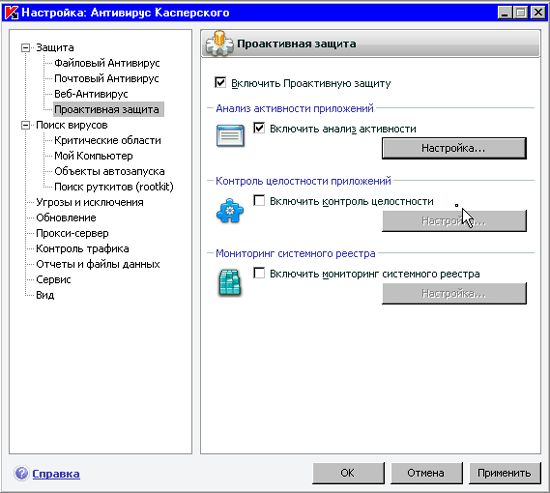The height and width of the screenshot is (493, 550).
Task: Click the Proactive Defense gear icon in header
Action: pos(219,44)
